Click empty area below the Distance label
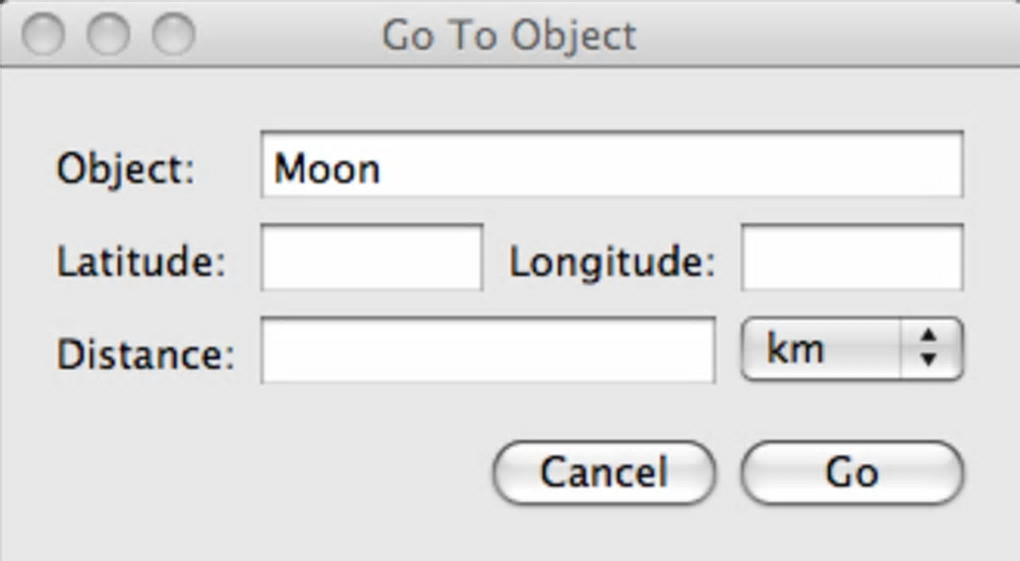The image size is (1020, 561). pyautogui.click(x=146, y=460)
